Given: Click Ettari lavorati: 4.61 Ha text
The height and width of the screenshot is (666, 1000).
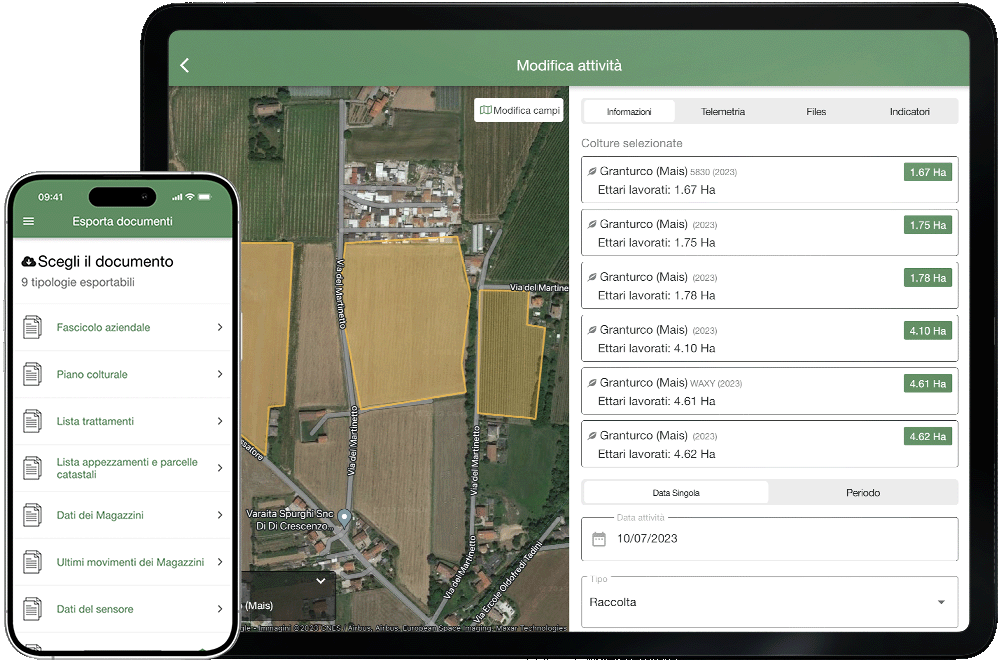Looking at the screenshot, I should pos(656,401).
